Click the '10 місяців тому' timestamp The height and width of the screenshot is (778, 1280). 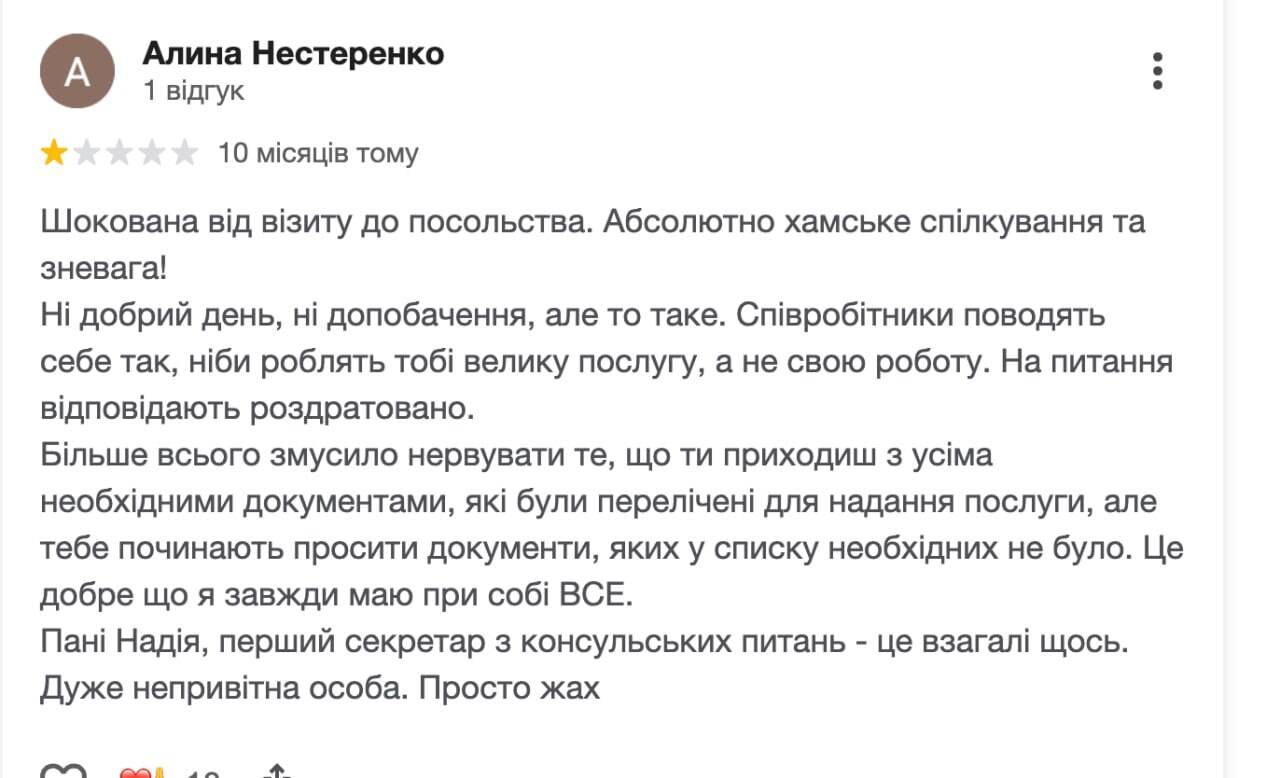318,153
